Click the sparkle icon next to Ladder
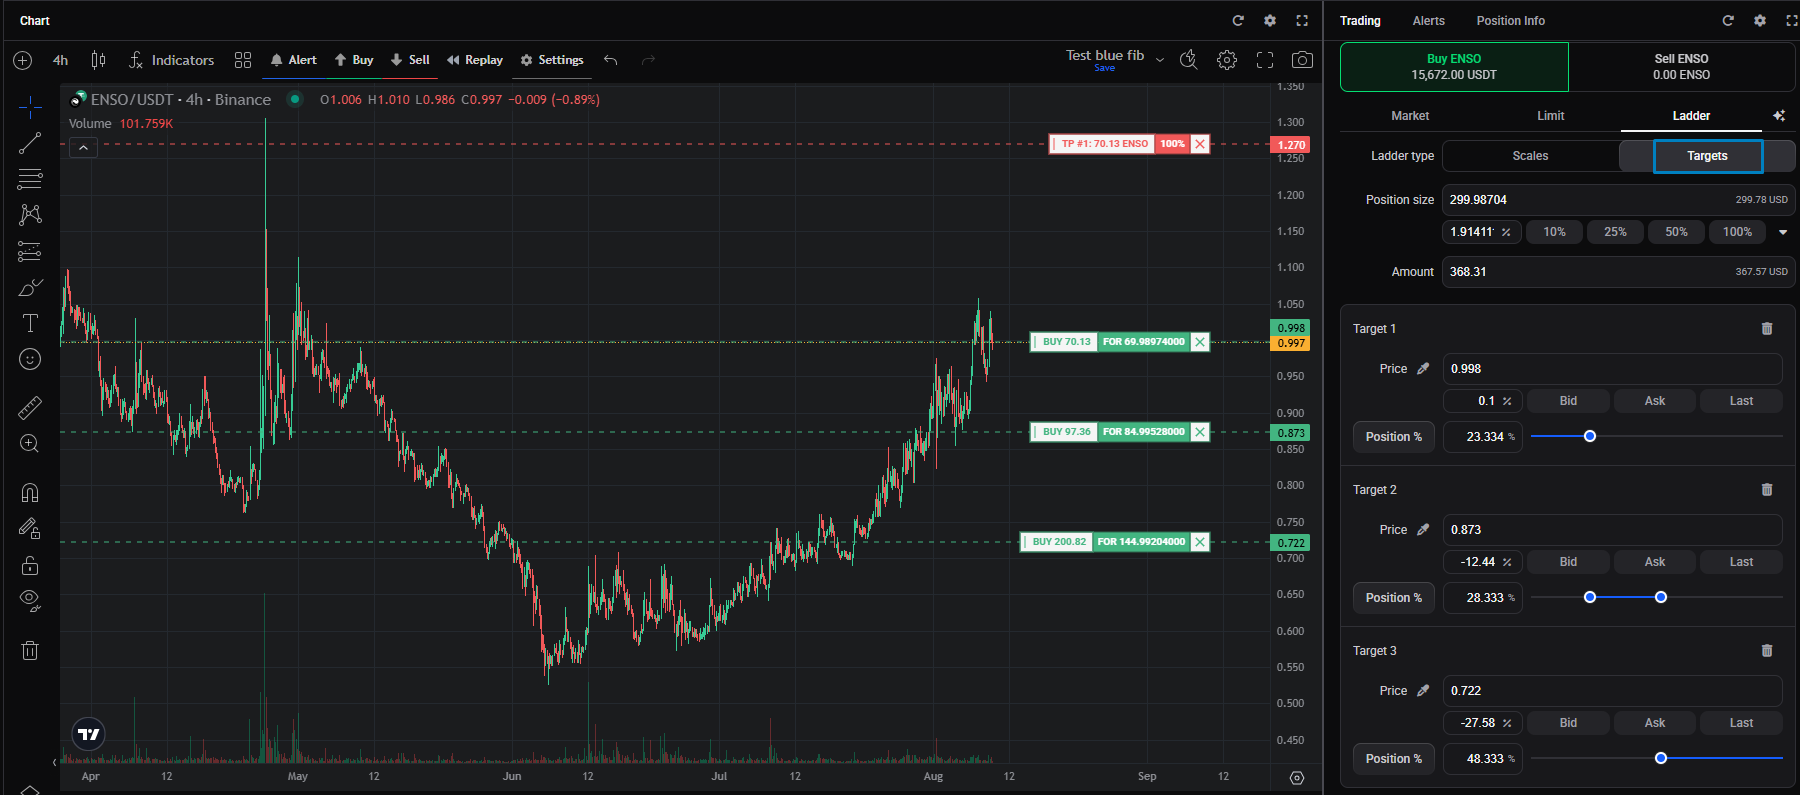This screenshot has height=795, width=1800. point(1779,116)
